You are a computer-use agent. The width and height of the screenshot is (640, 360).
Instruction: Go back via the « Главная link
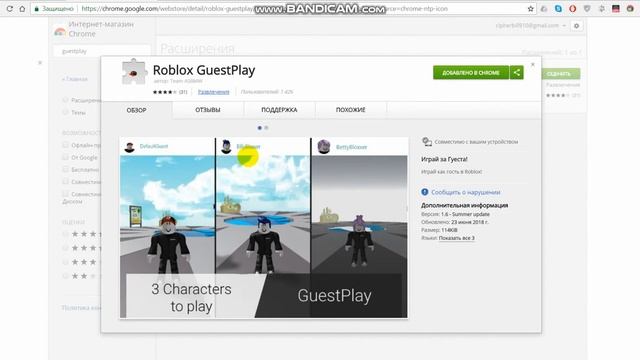point(75,79)
